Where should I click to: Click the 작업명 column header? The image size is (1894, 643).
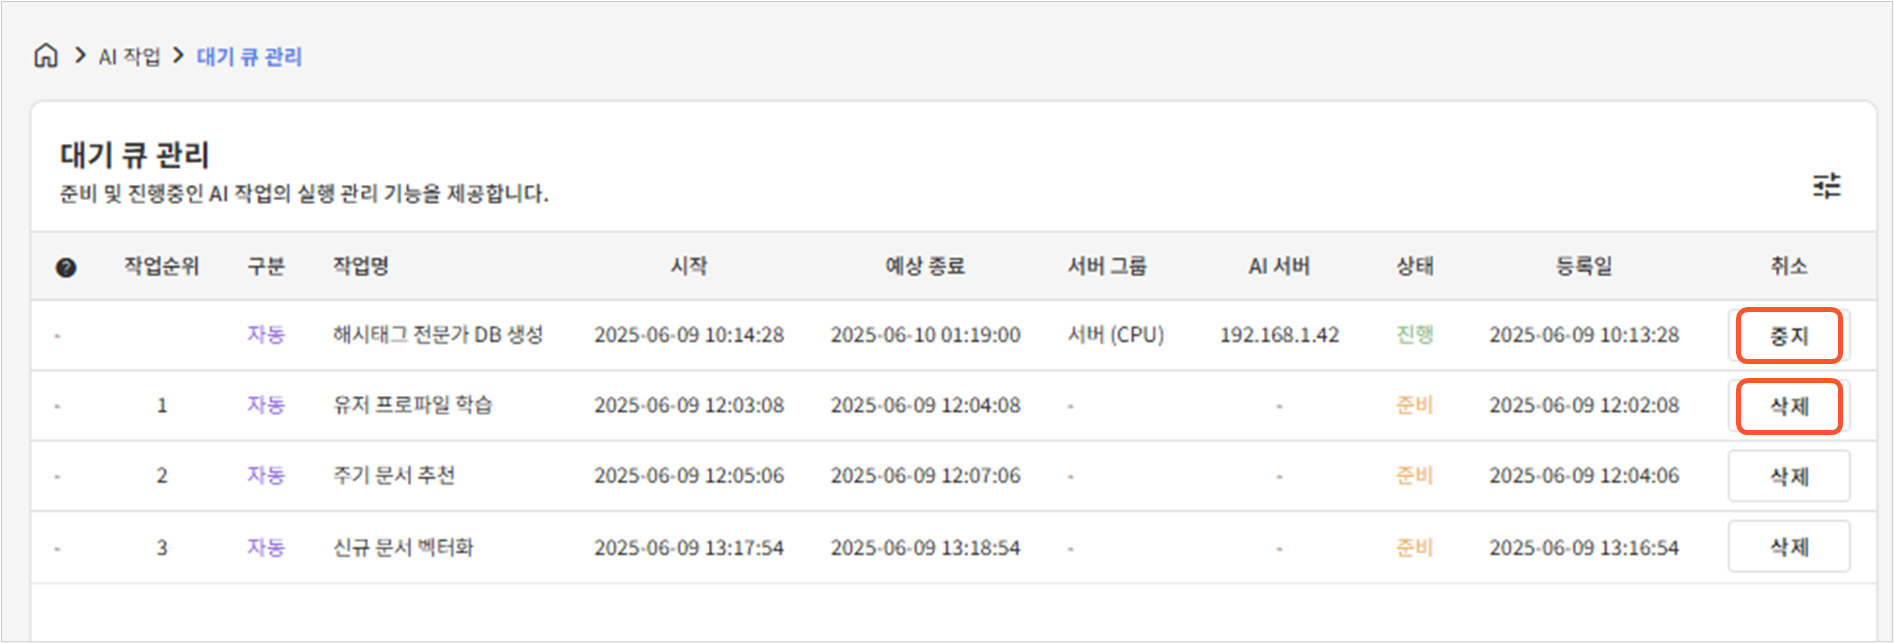(361, 266)
